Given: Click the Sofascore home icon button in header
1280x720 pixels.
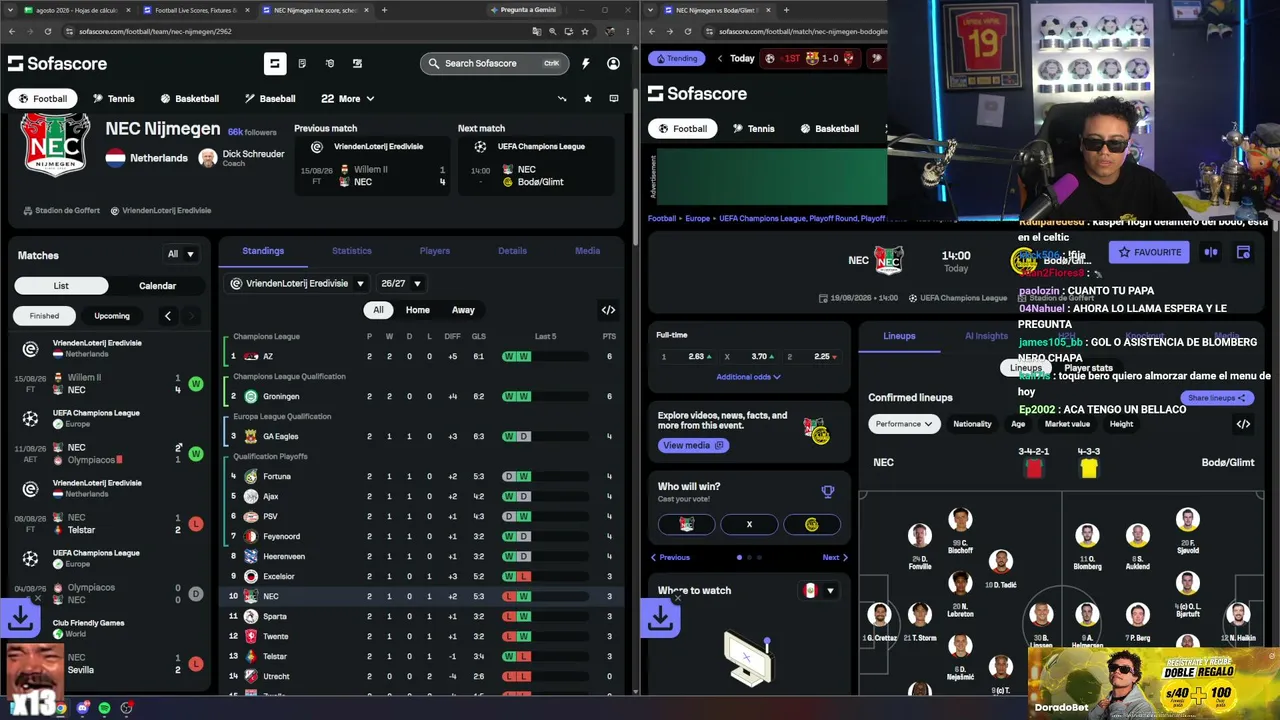Looking at the screenshot, I should (x=275, y=64).
